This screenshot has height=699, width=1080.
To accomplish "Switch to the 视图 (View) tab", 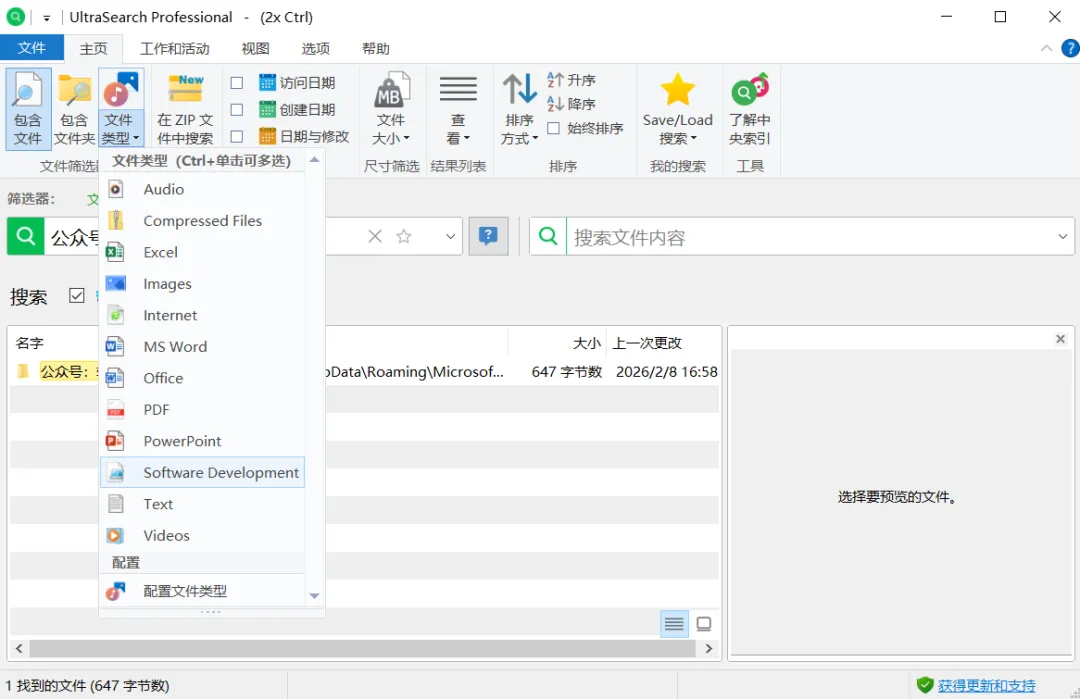I will [256, 48].
